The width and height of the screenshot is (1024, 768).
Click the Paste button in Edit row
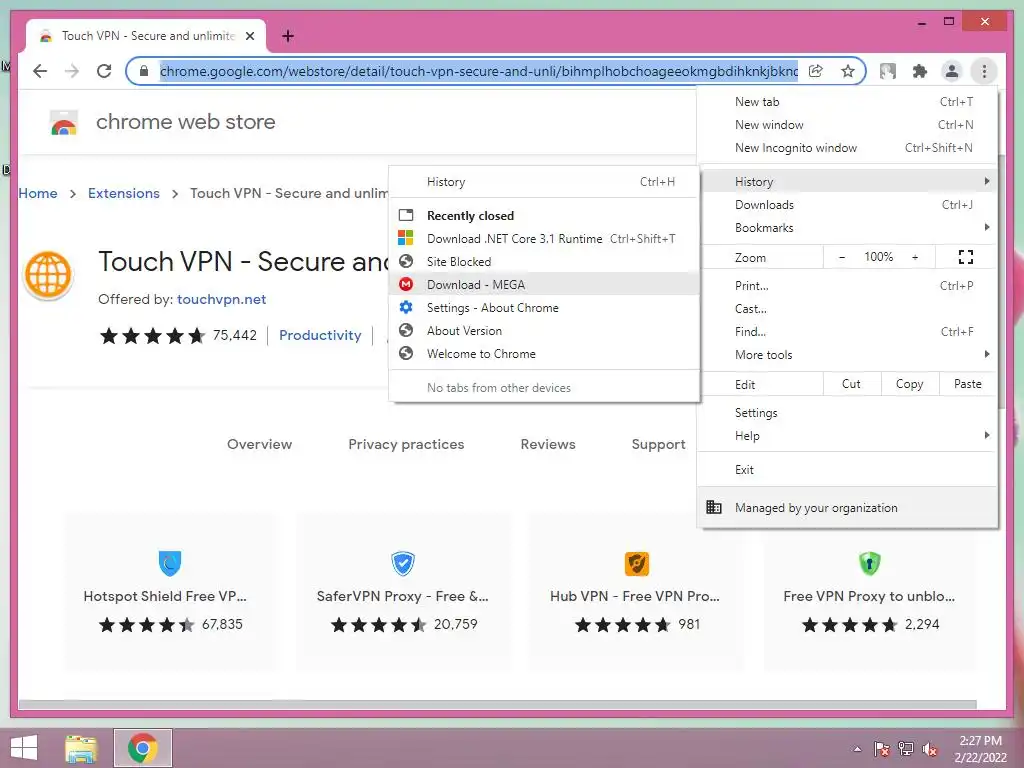968,384
